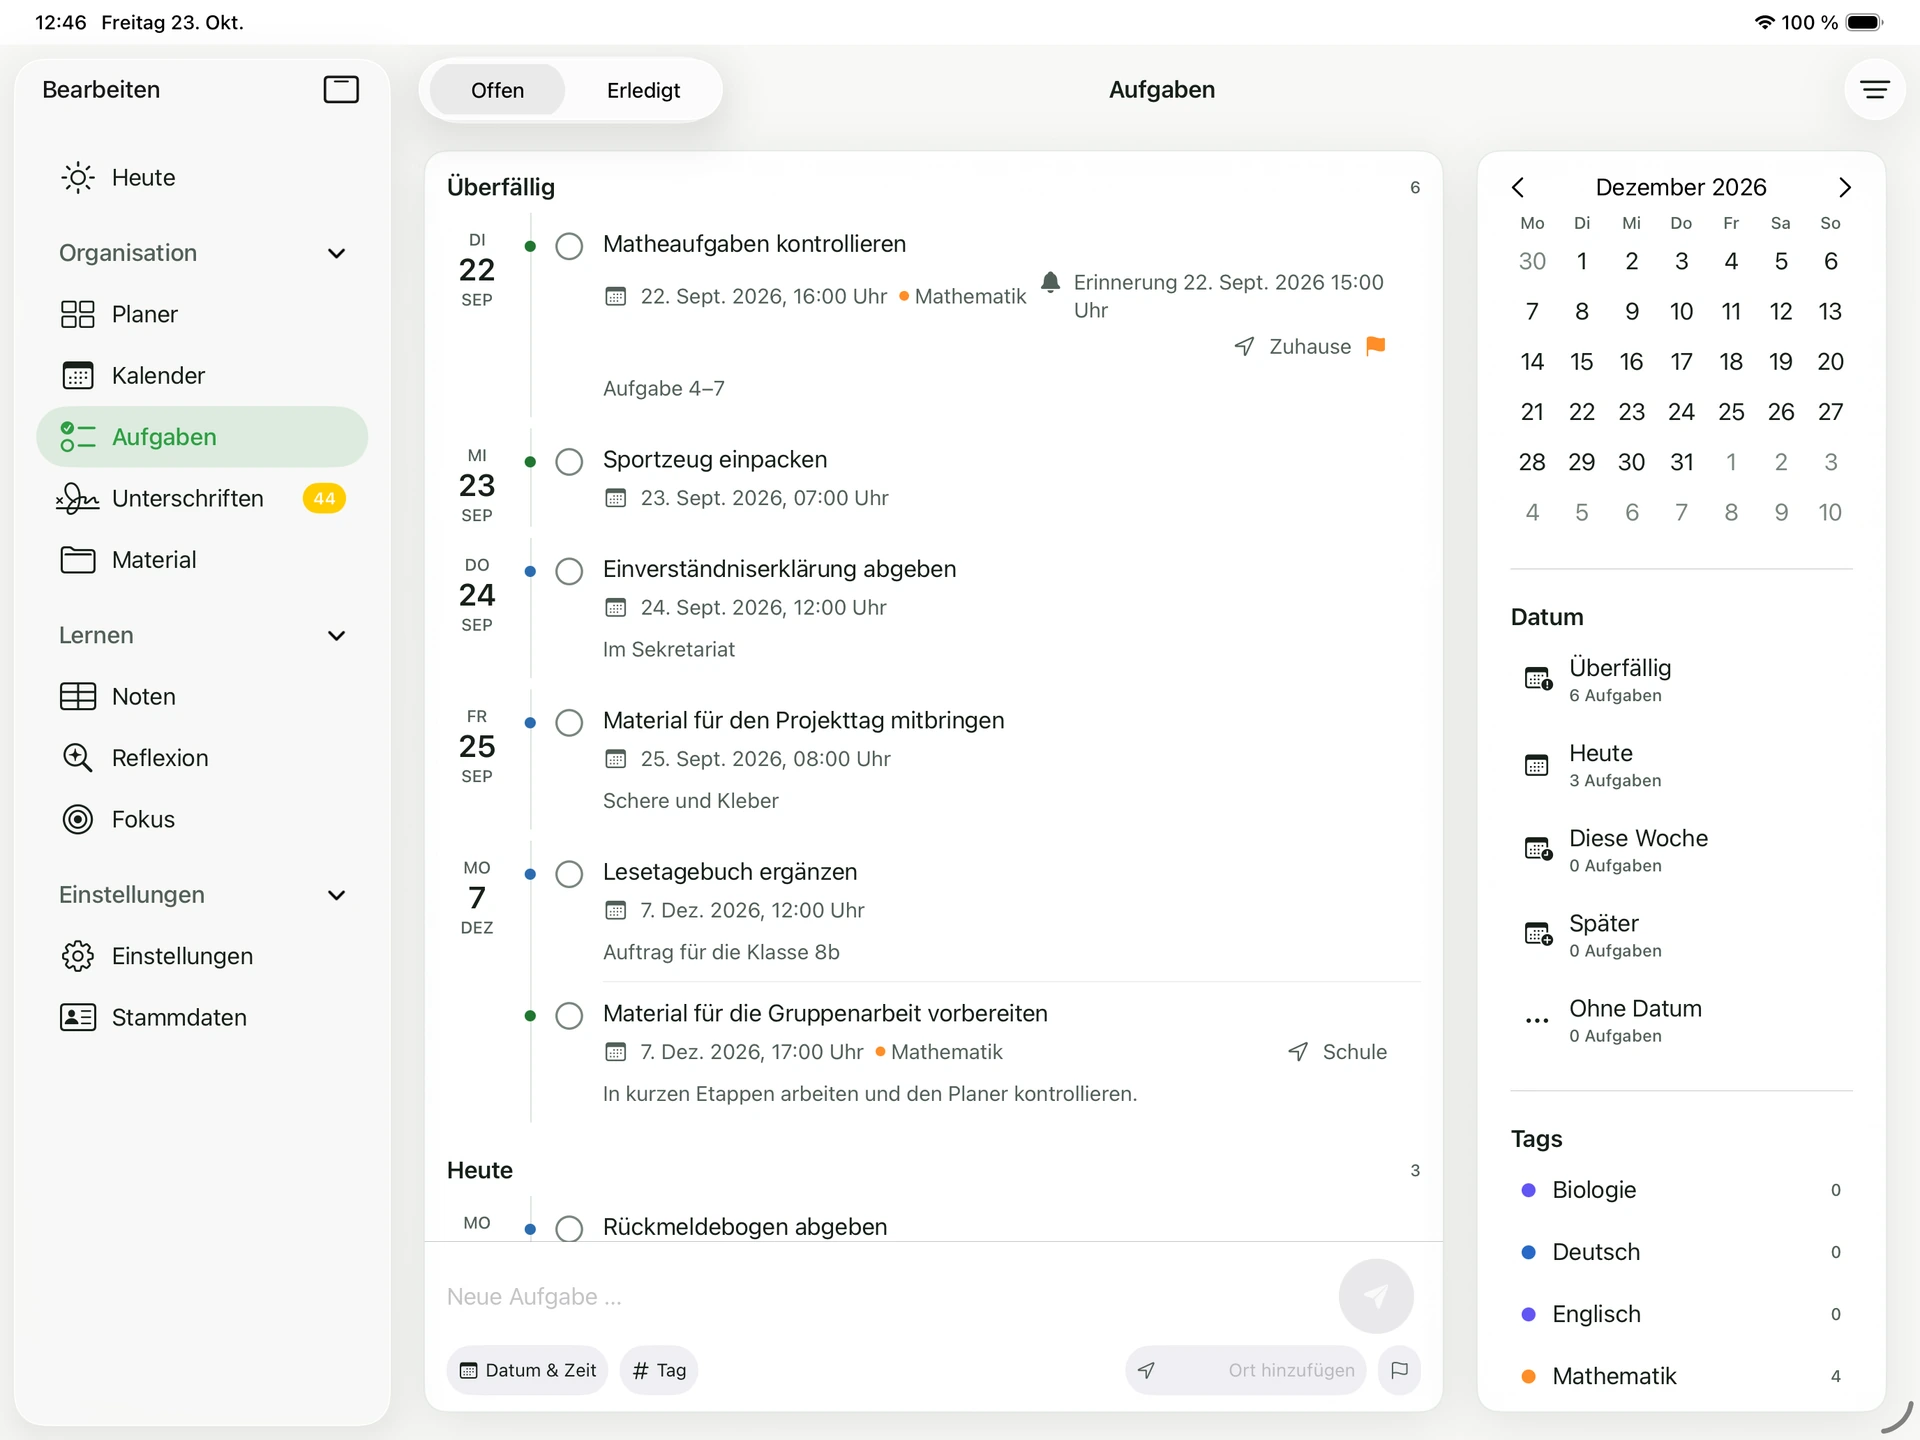The height and width of the screenshot is (1440, 1920).
Task: Open the Material folder icon
Action: coord(78,560)
